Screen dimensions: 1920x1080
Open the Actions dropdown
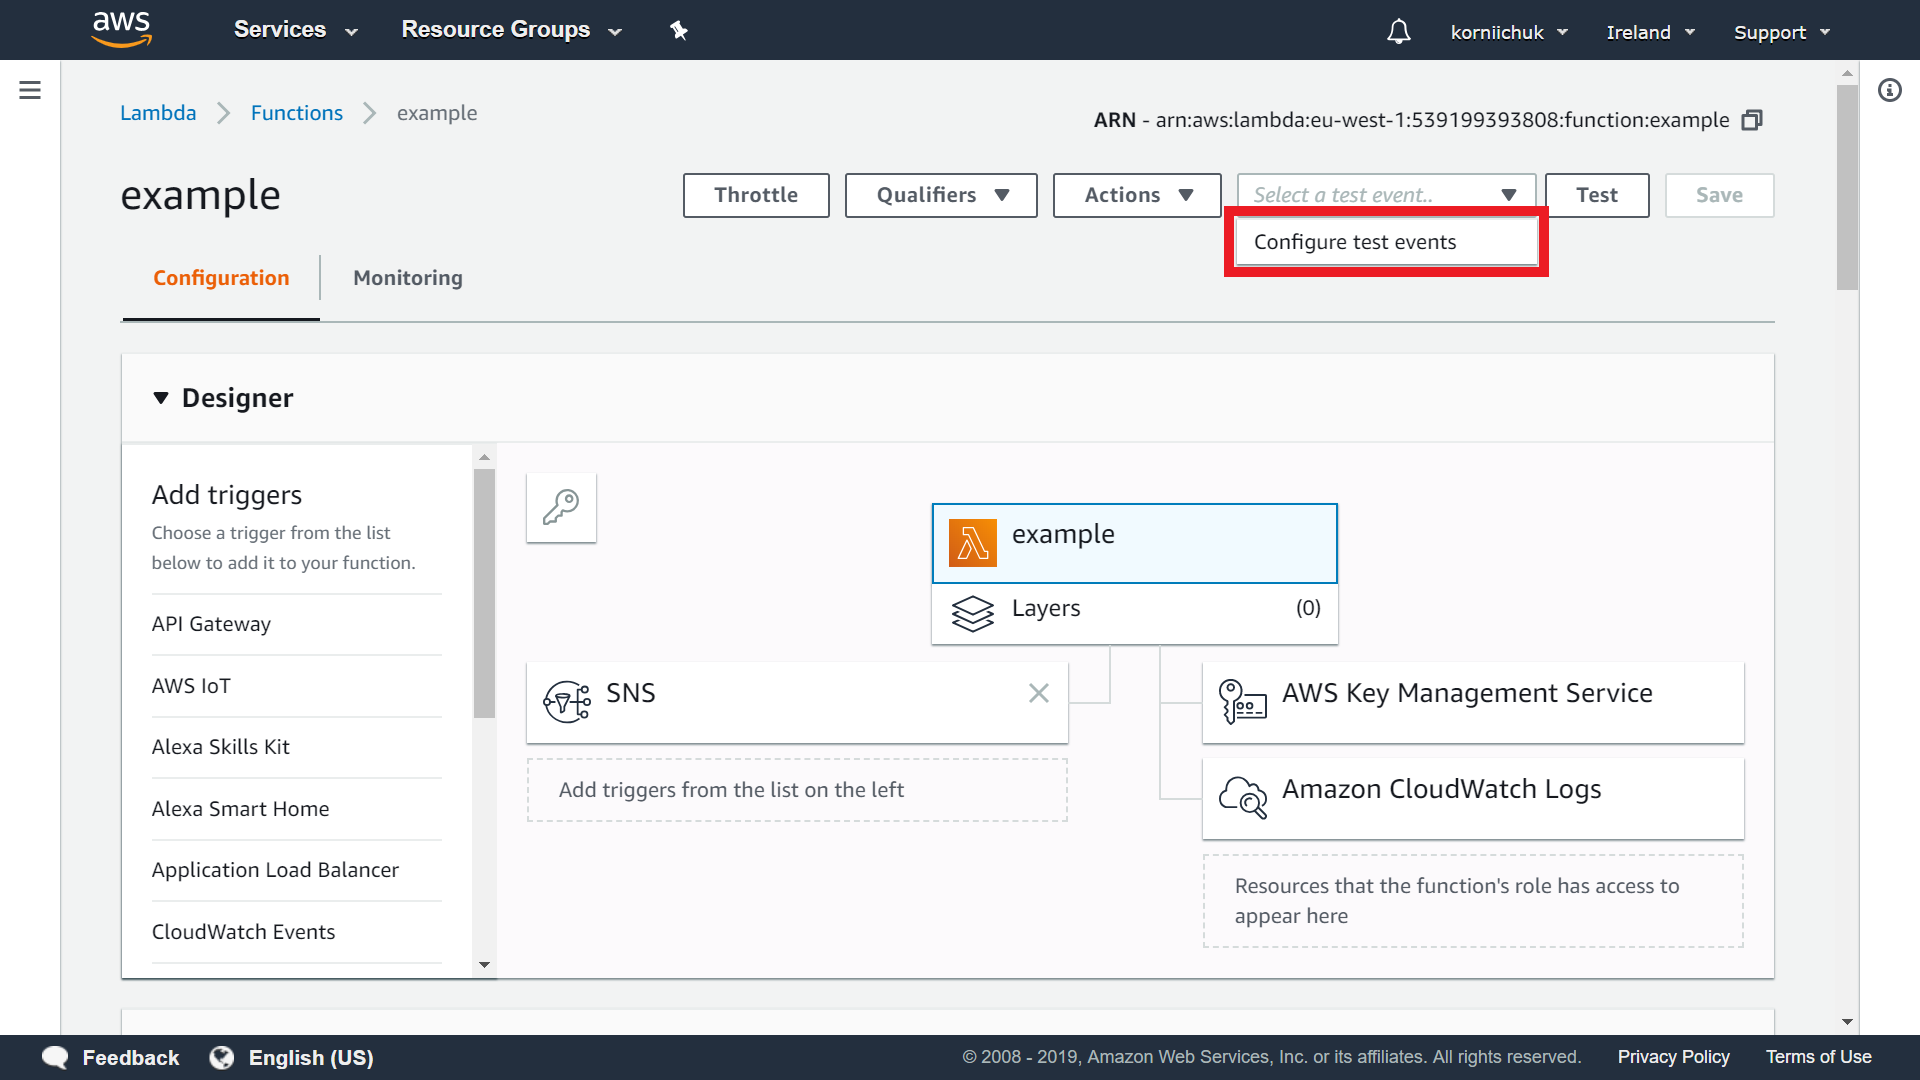point(1137,195)
